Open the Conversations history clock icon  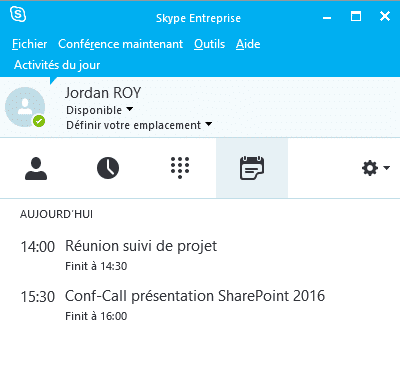coord(108,168)
